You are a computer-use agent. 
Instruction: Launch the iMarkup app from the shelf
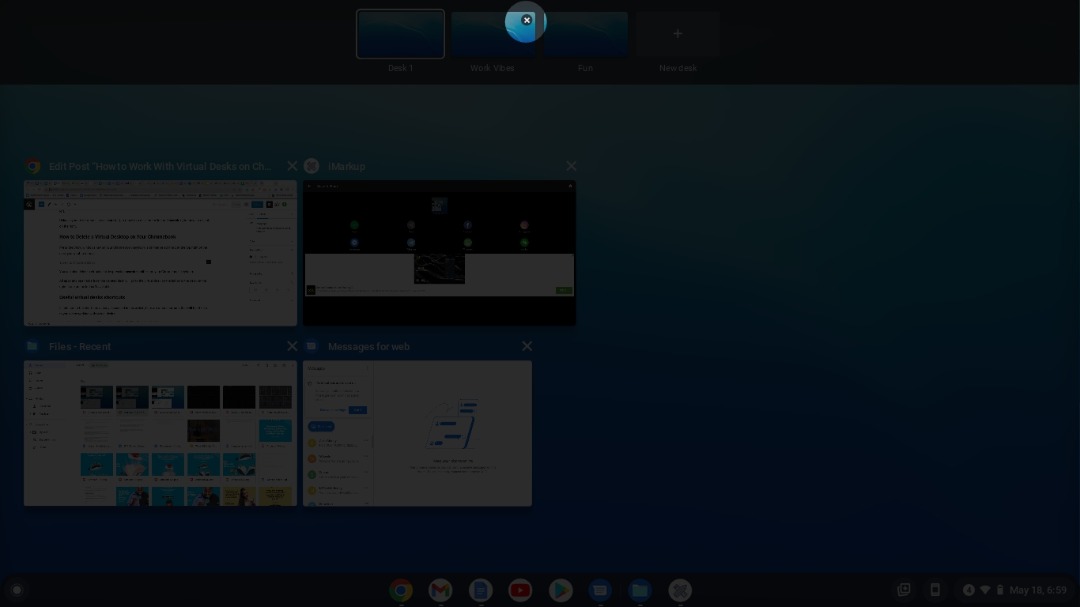(x=680, y=590)
